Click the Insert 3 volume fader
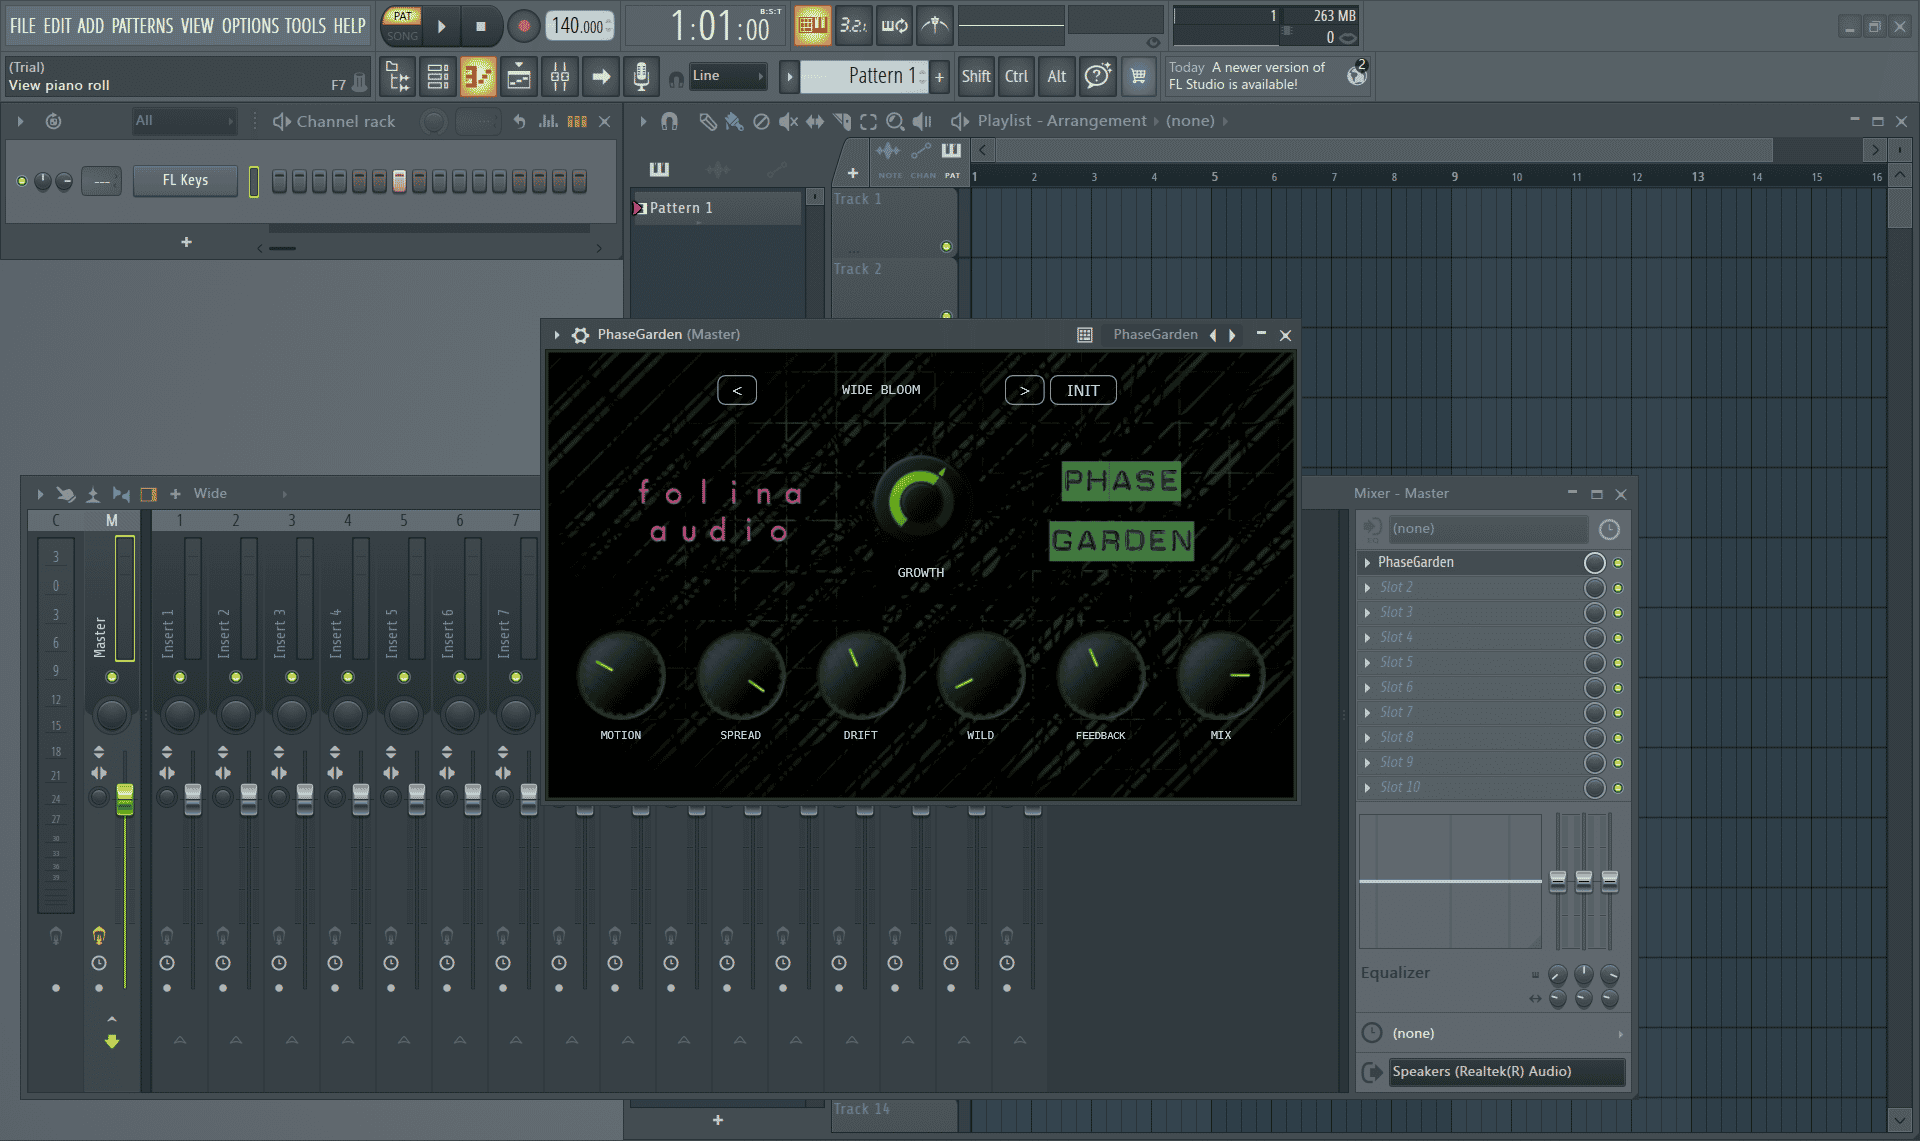Image resolution: width=1920 pixels, height=1141 pixels. tap(305, 799)
